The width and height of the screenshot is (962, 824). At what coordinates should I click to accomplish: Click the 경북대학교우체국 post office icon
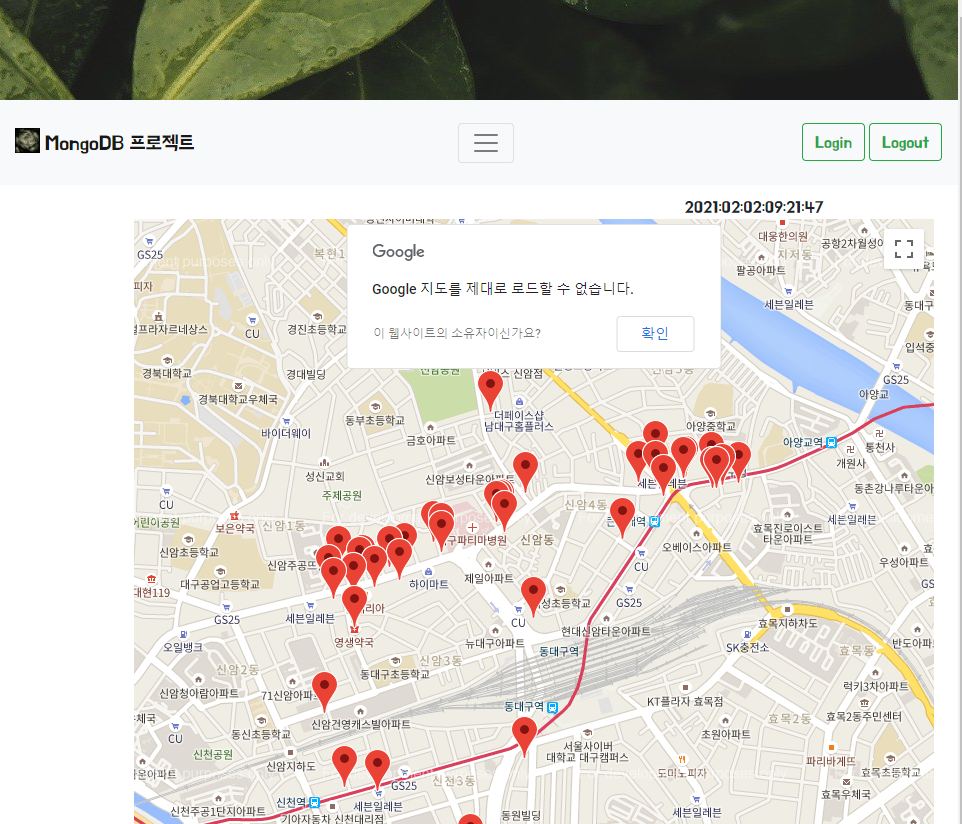pos(238,387)
